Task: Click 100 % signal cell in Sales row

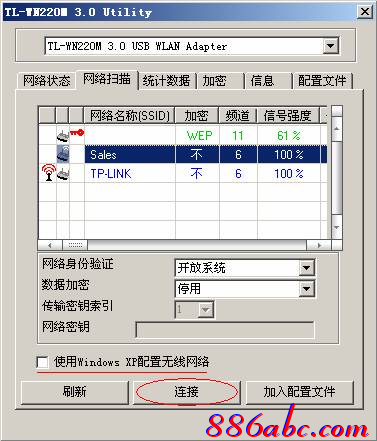Action: 289,154
